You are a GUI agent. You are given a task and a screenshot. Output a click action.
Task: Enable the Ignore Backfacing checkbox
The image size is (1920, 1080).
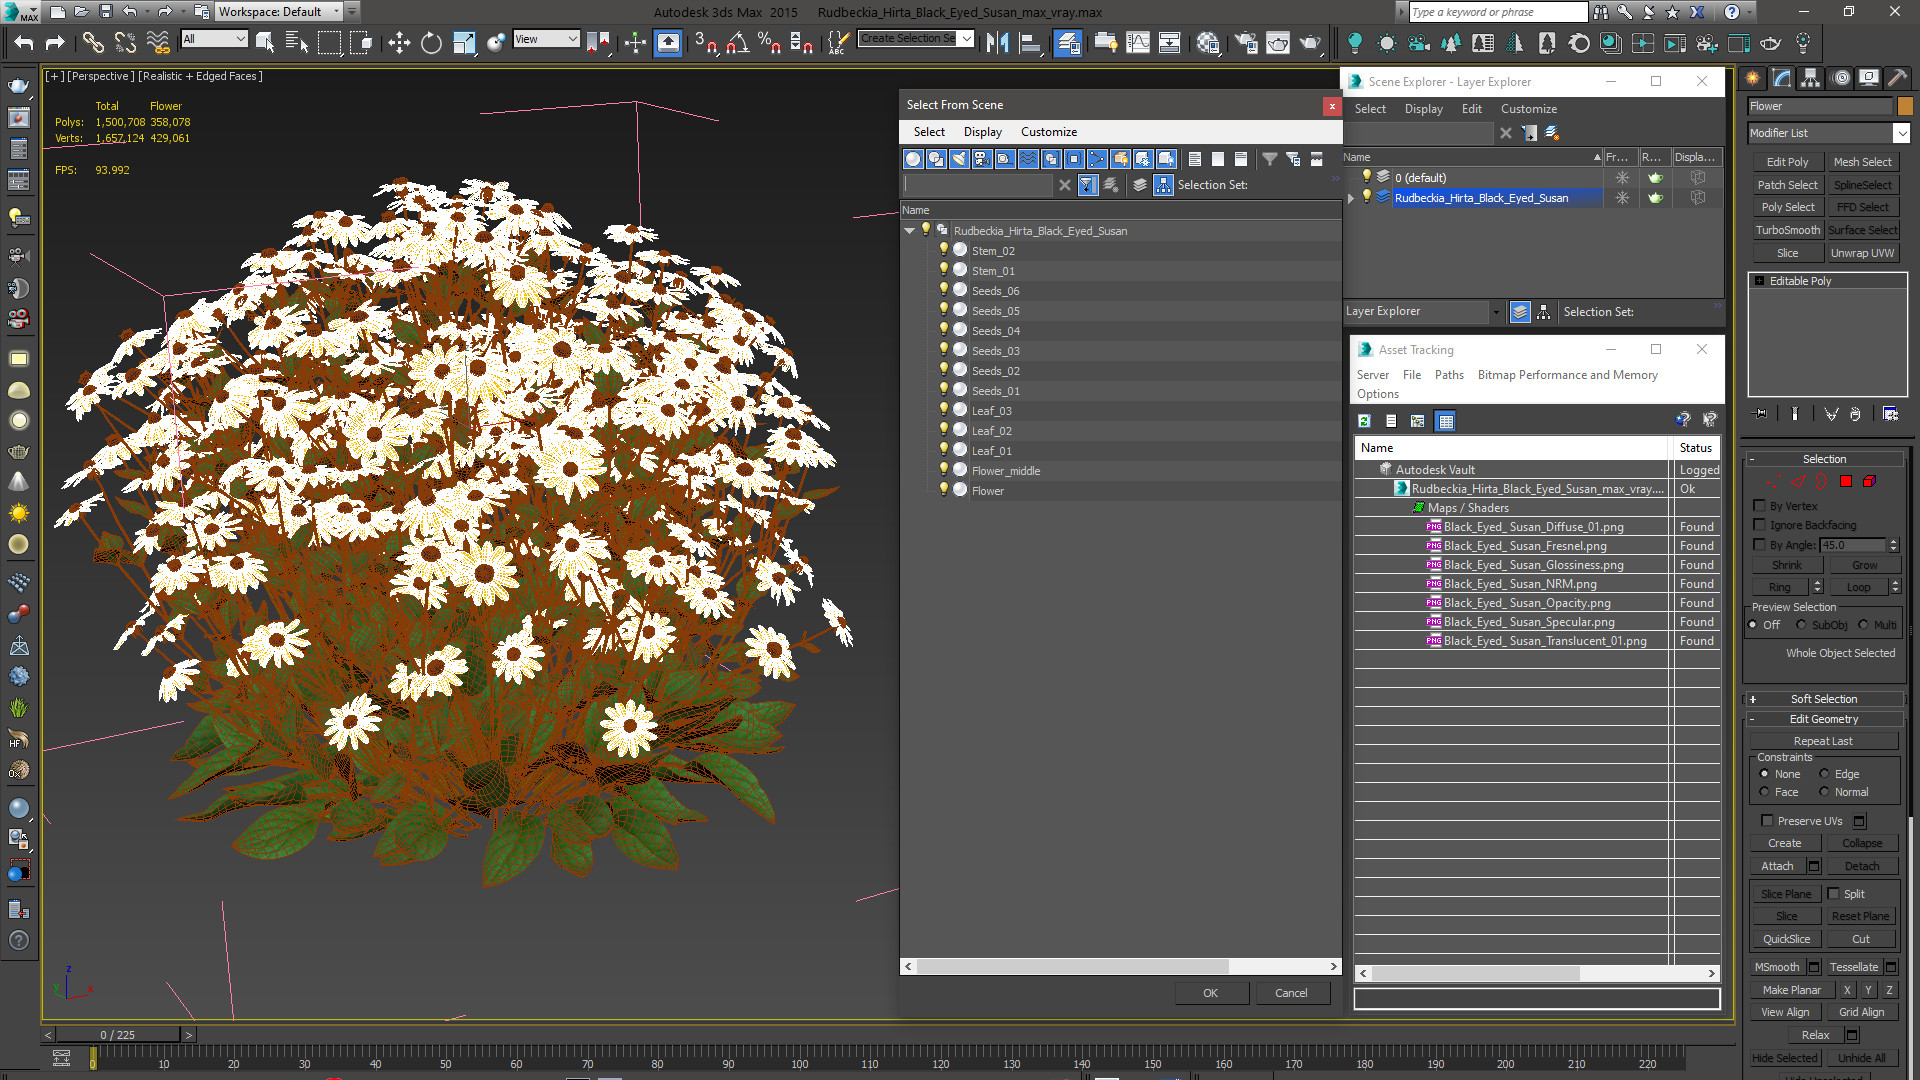pyautogui.click(x=1760, y=525)
